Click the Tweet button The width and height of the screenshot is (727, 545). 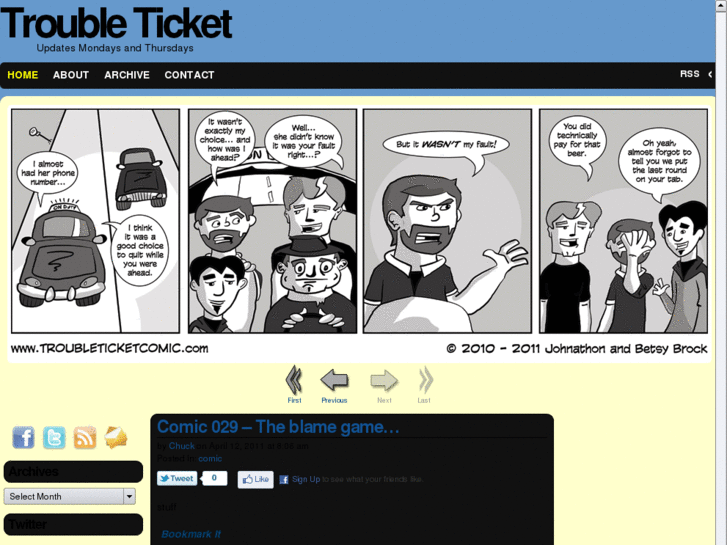point(177,478)
